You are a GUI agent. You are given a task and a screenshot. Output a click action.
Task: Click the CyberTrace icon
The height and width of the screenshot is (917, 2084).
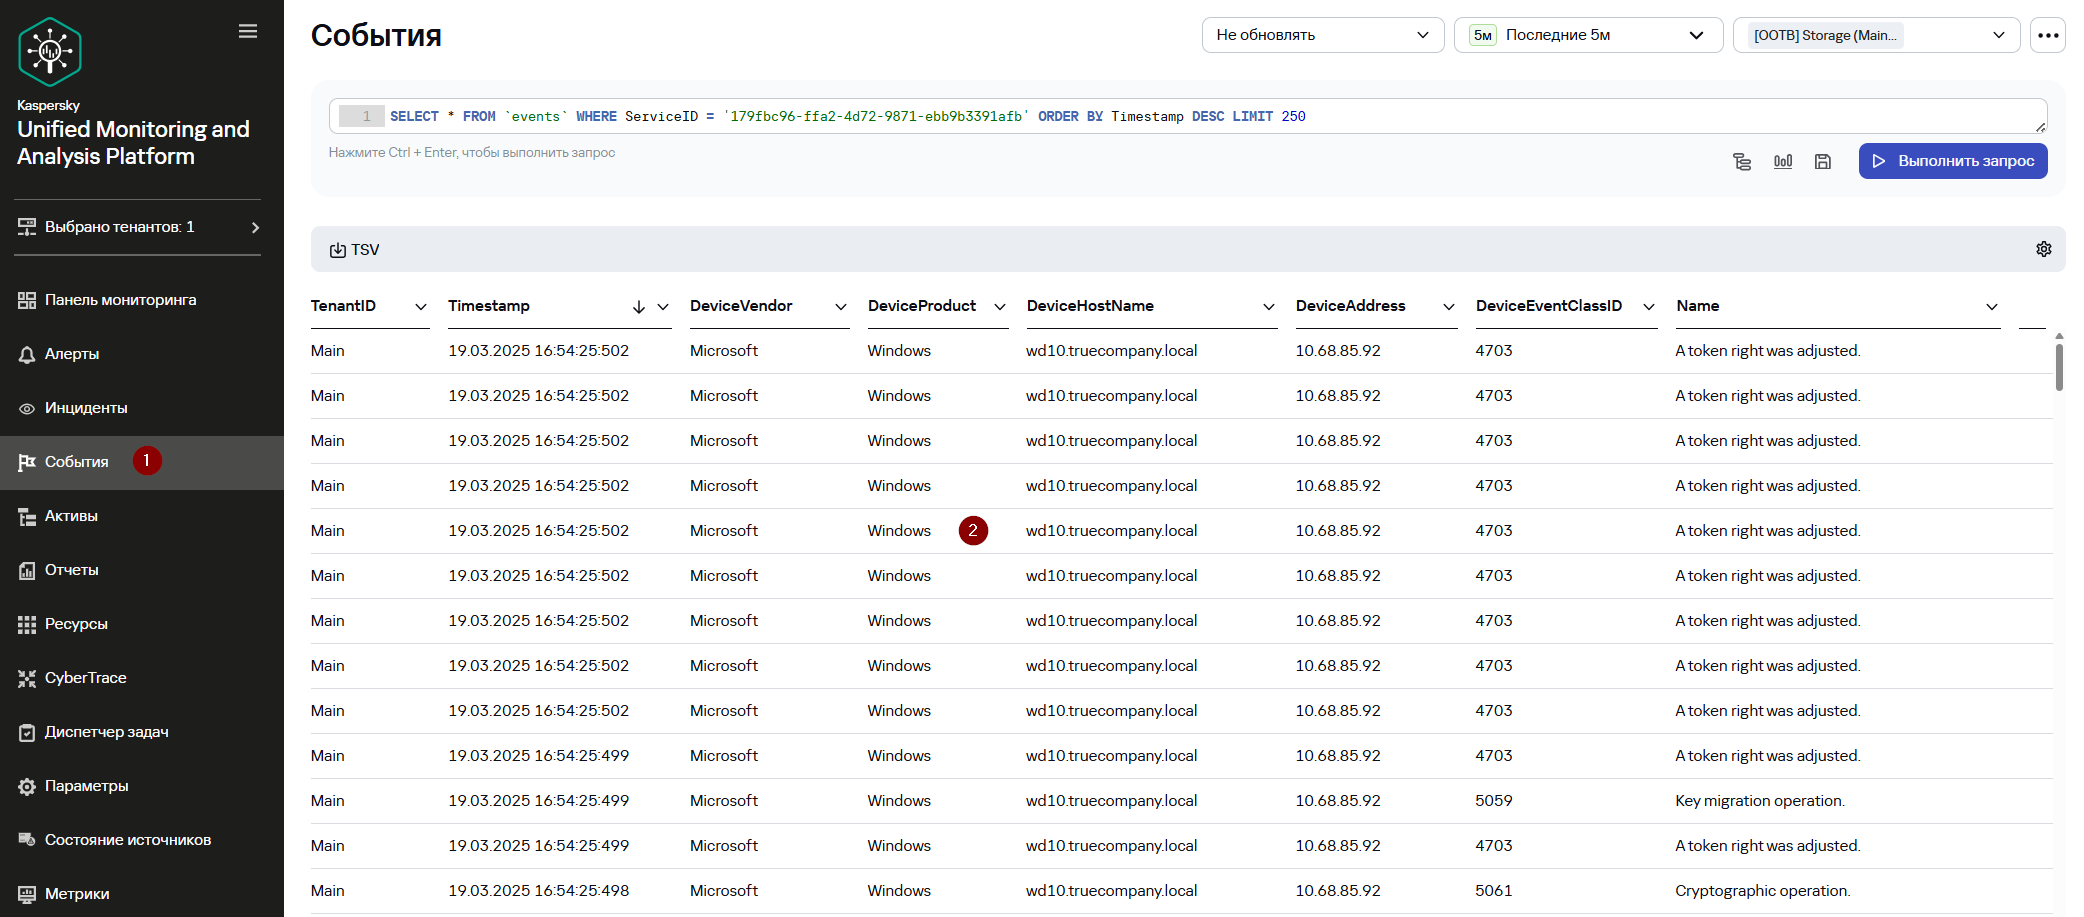click(x=27, y=679)
